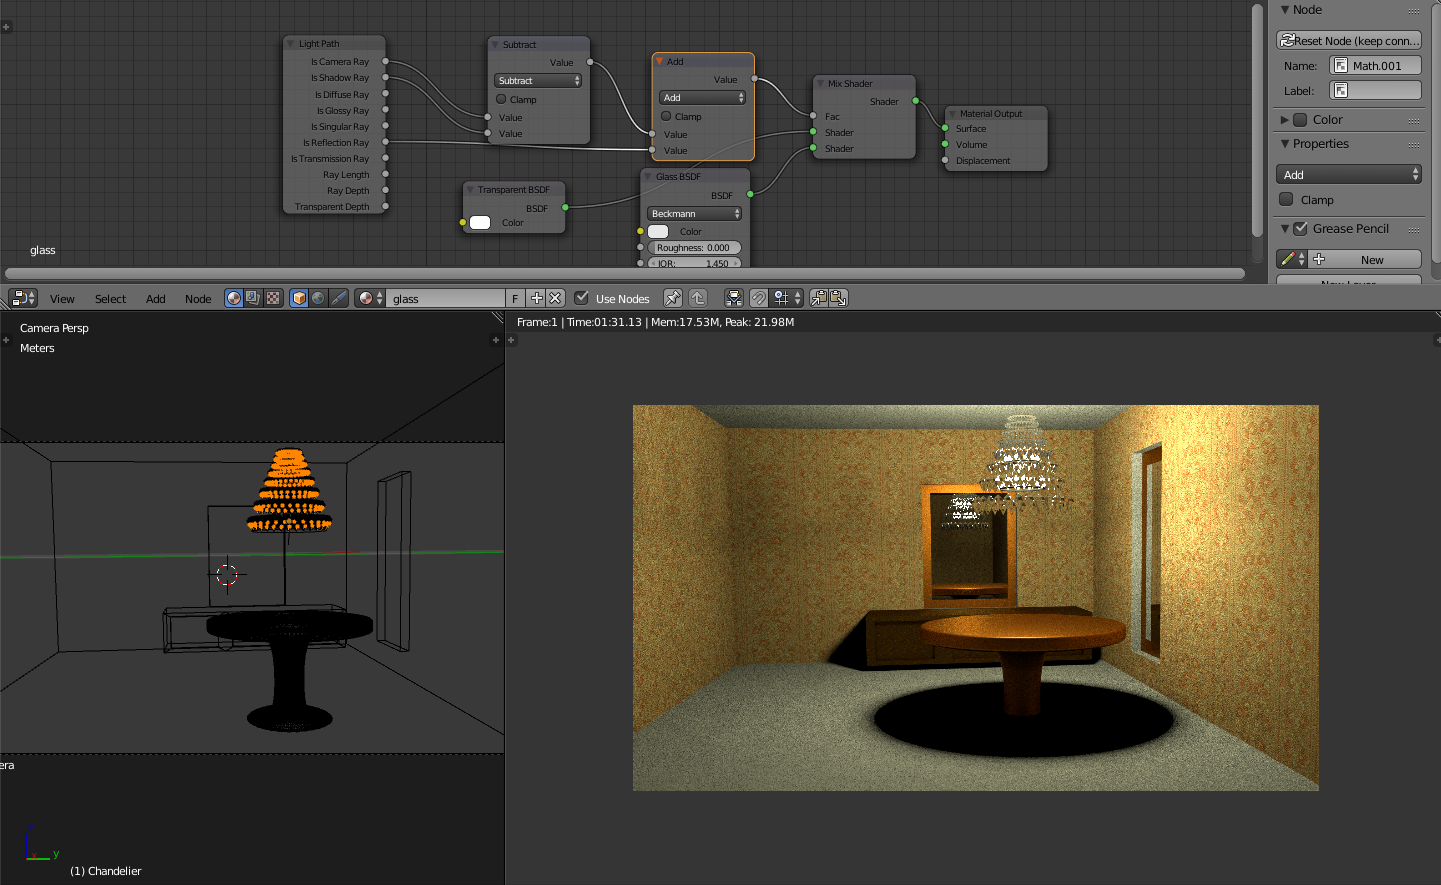Viewport: 1441px width, 885px height.
Task: Adjust Roughness 0.000 slider
Action: 694,248
